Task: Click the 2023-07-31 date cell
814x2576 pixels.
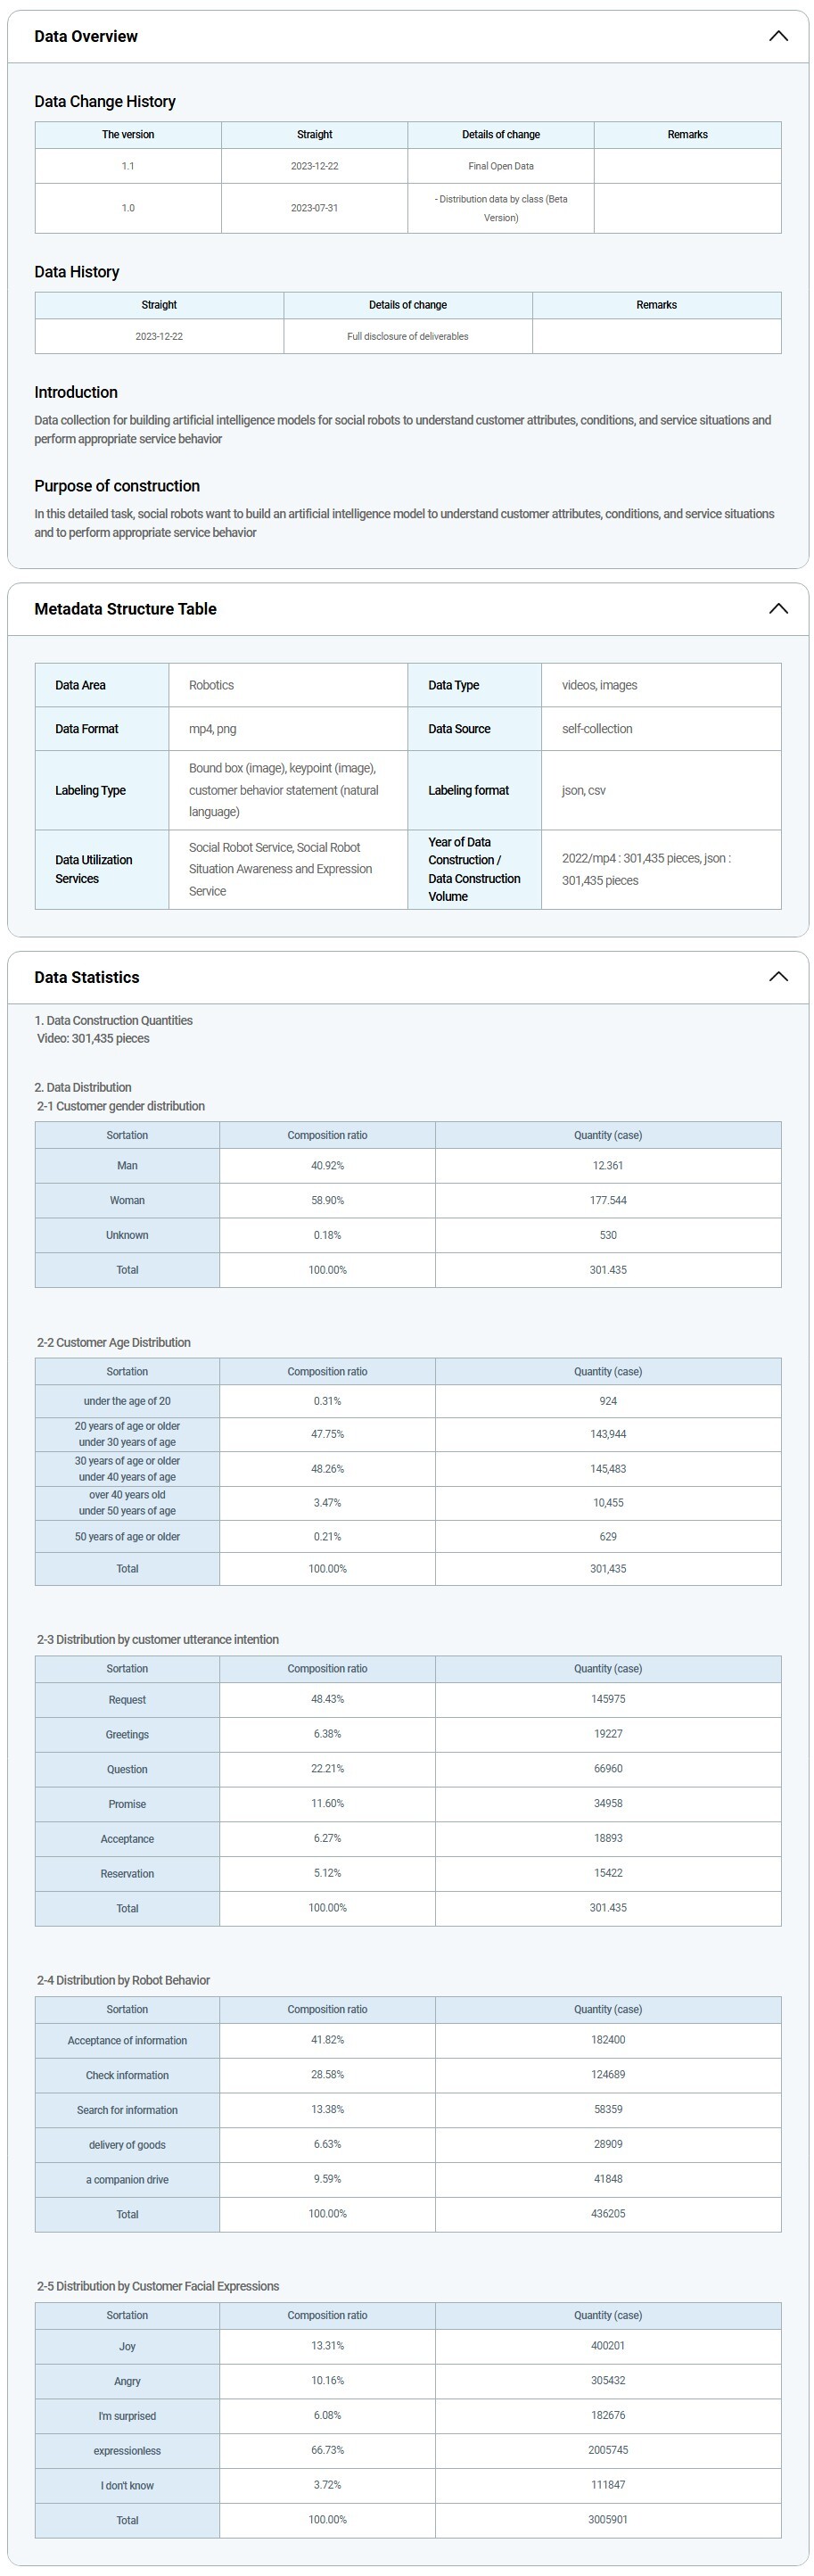Action: tap(314, 208)
